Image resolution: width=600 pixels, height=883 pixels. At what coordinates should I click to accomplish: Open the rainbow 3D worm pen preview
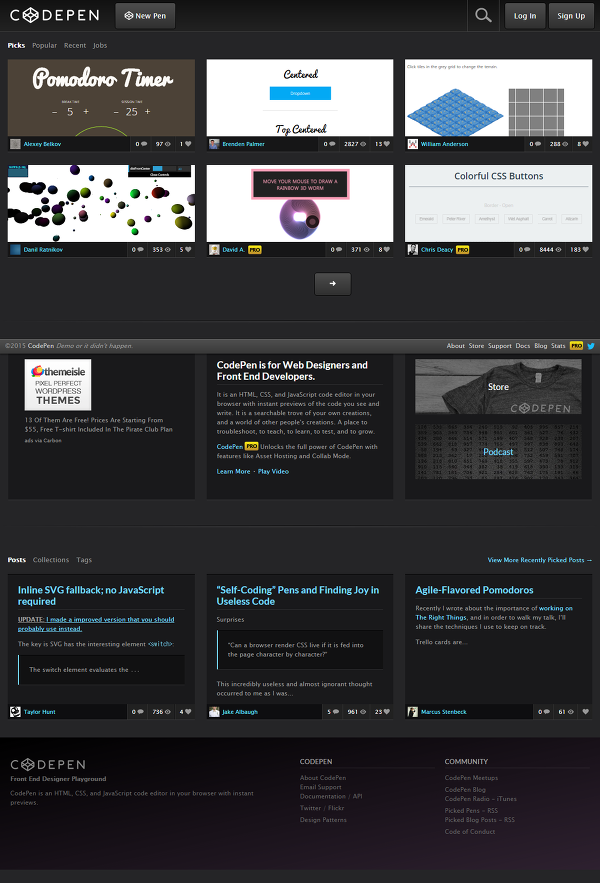pos(300,203)
